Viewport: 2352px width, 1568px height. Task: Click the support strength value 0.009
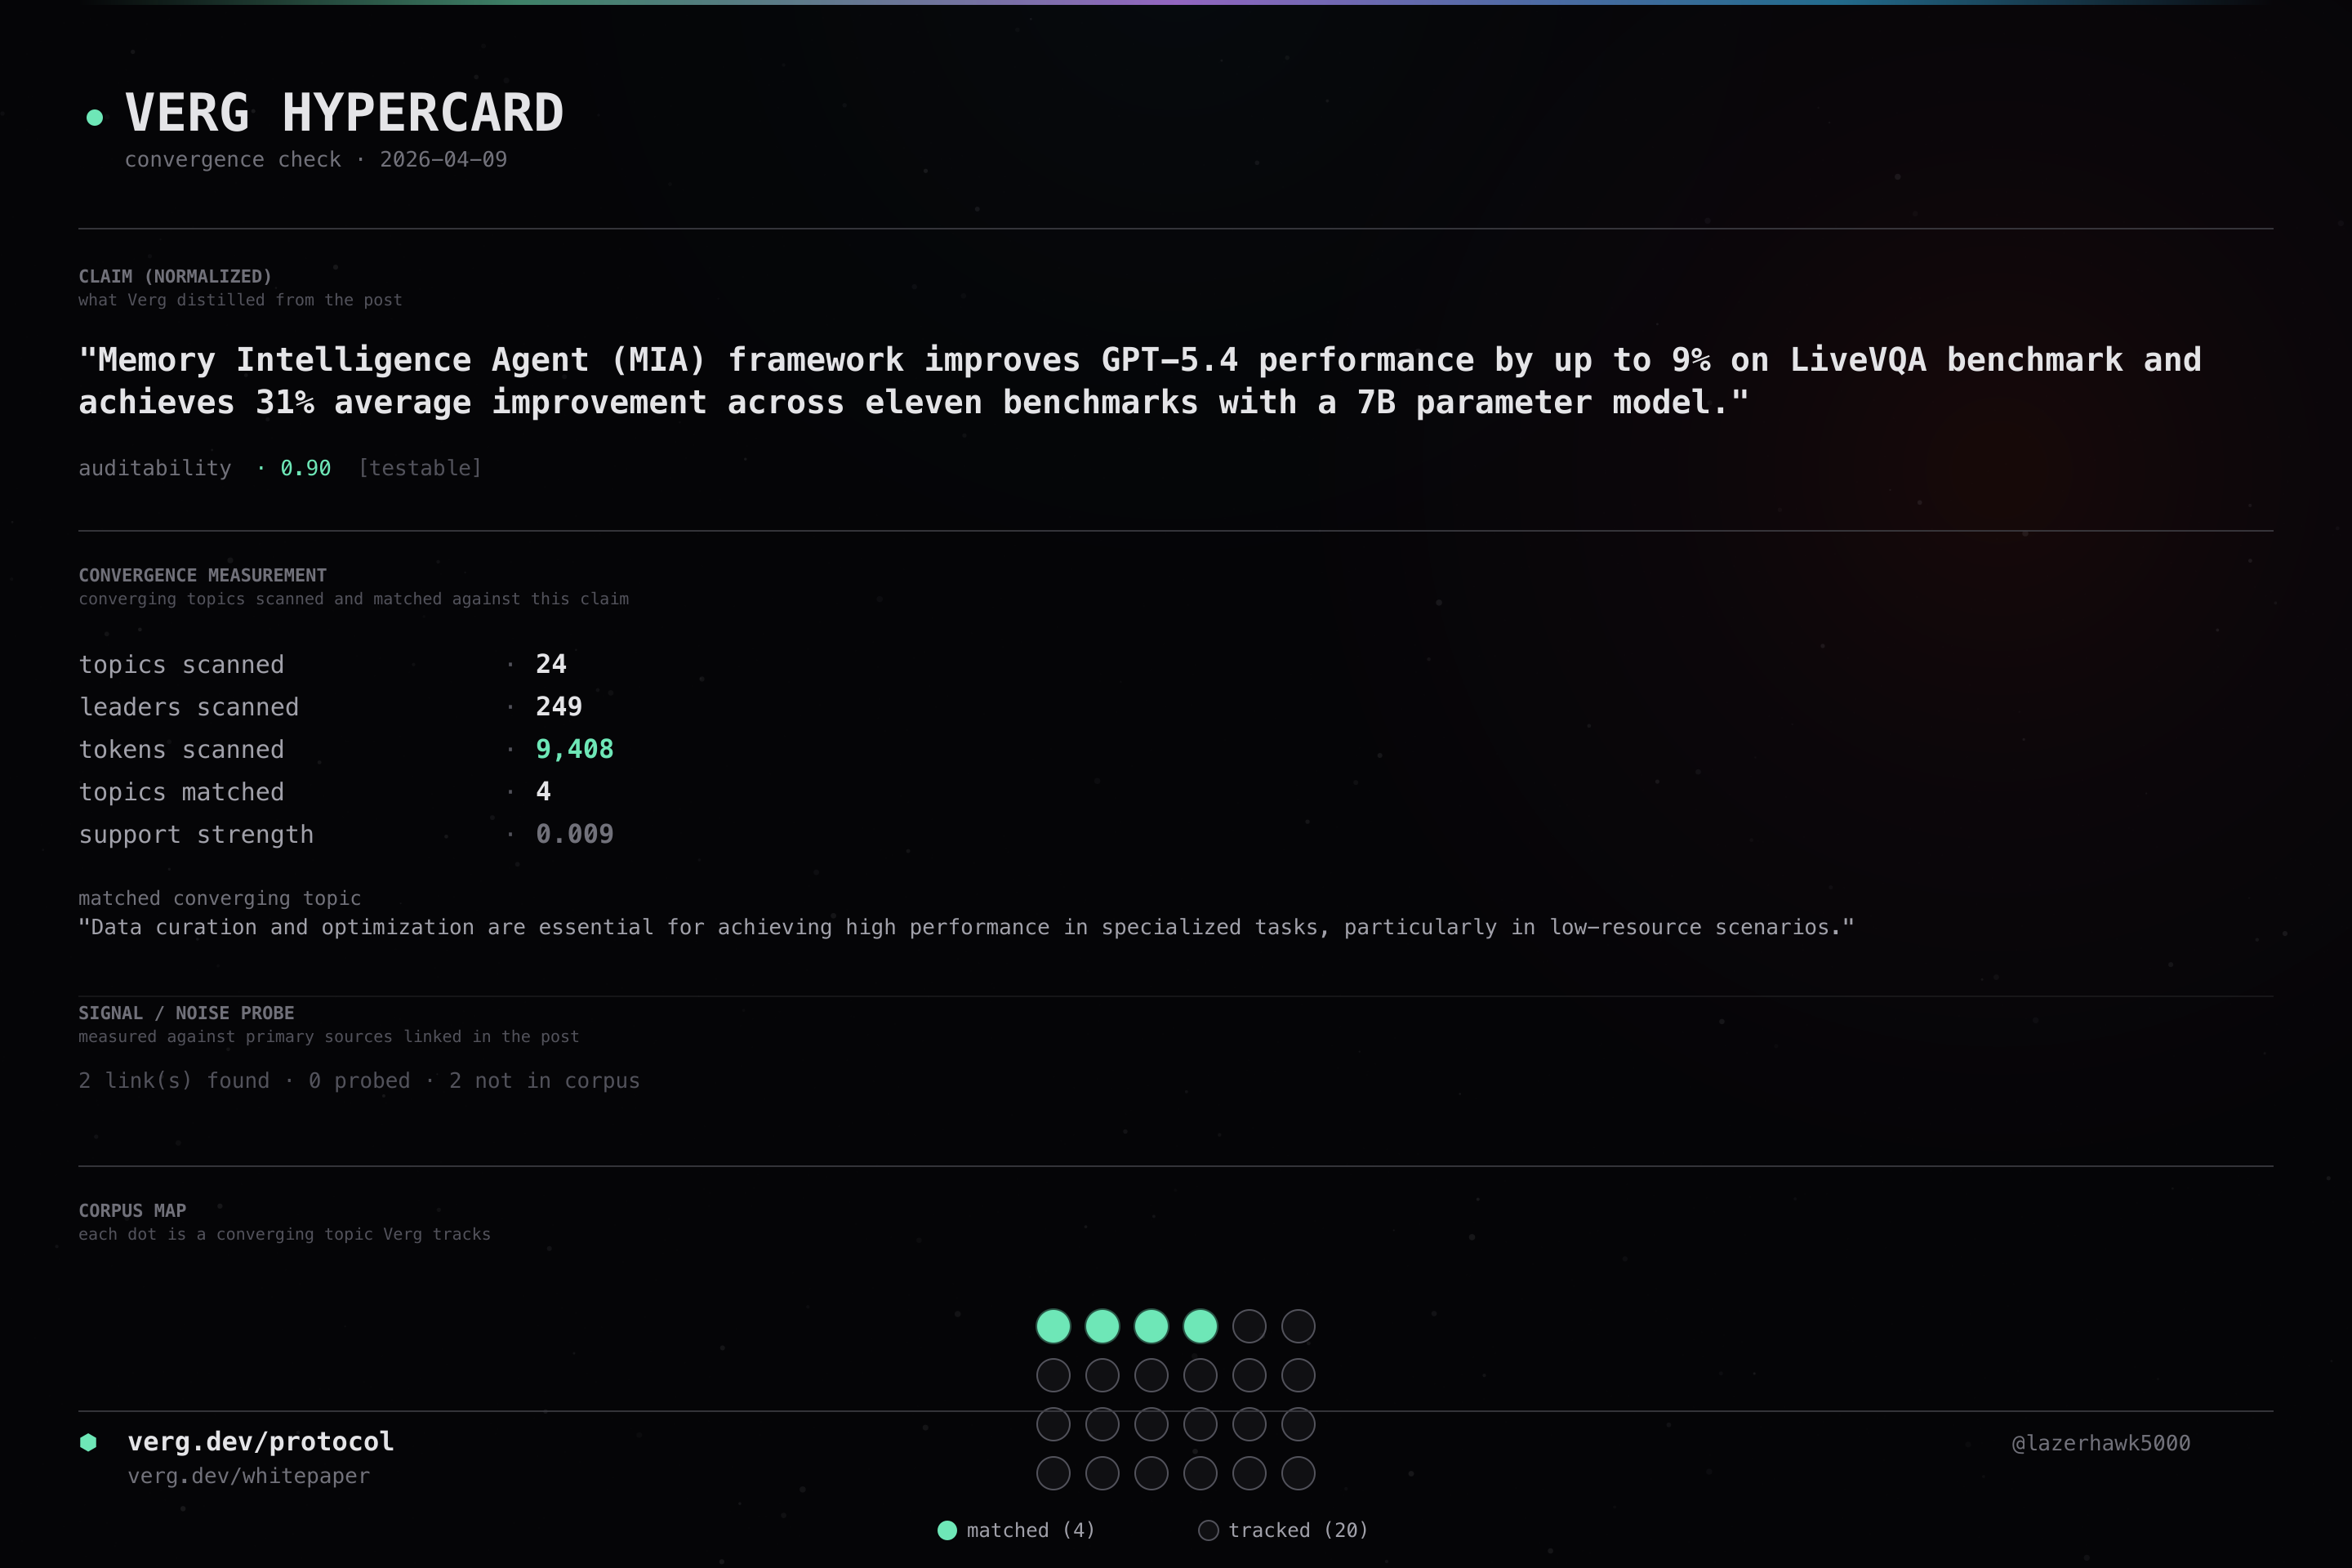(x=575, y=834)
